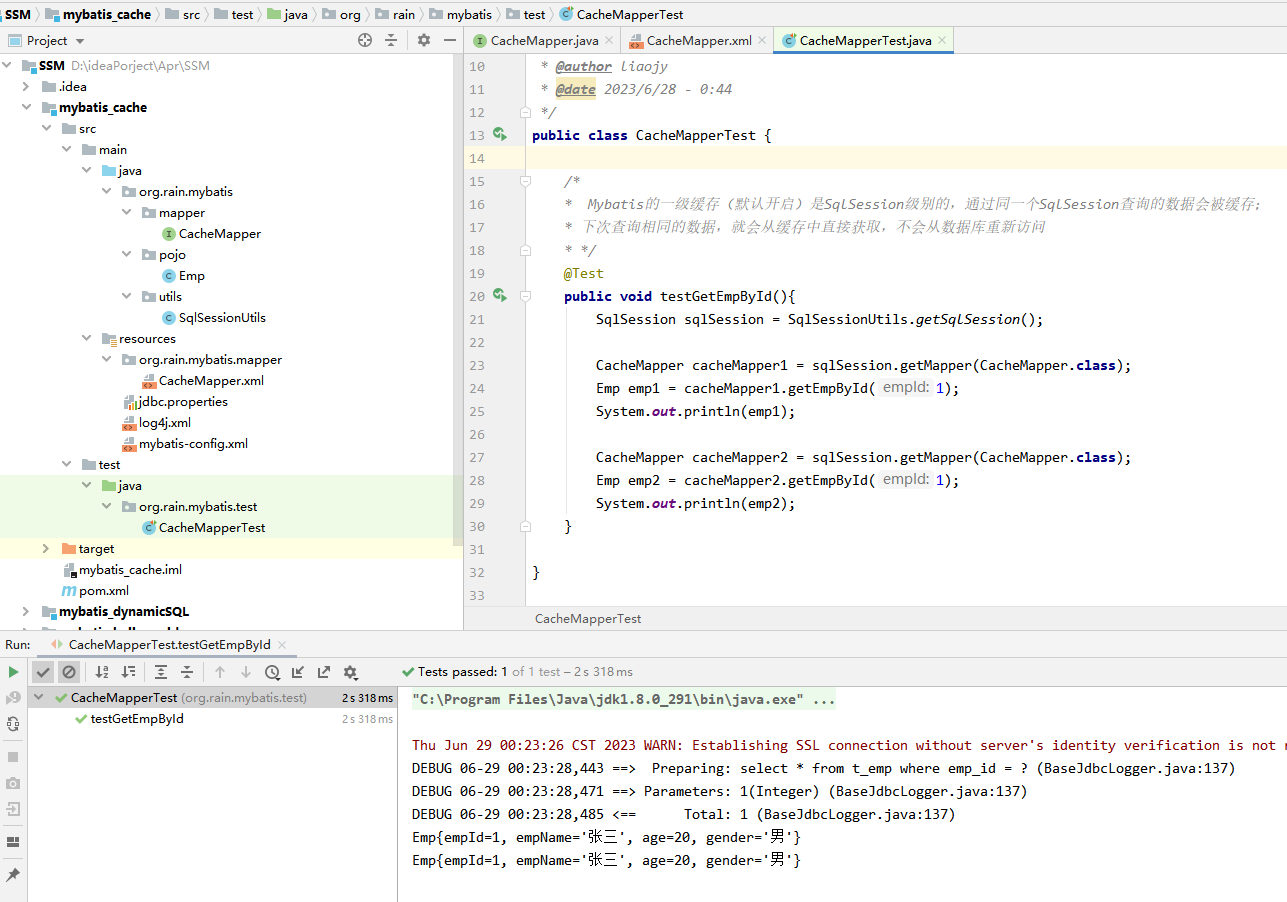Click Previous Failed Test up arrow
This screenshot has height=902, width=1287.
(x=220, y=672)
